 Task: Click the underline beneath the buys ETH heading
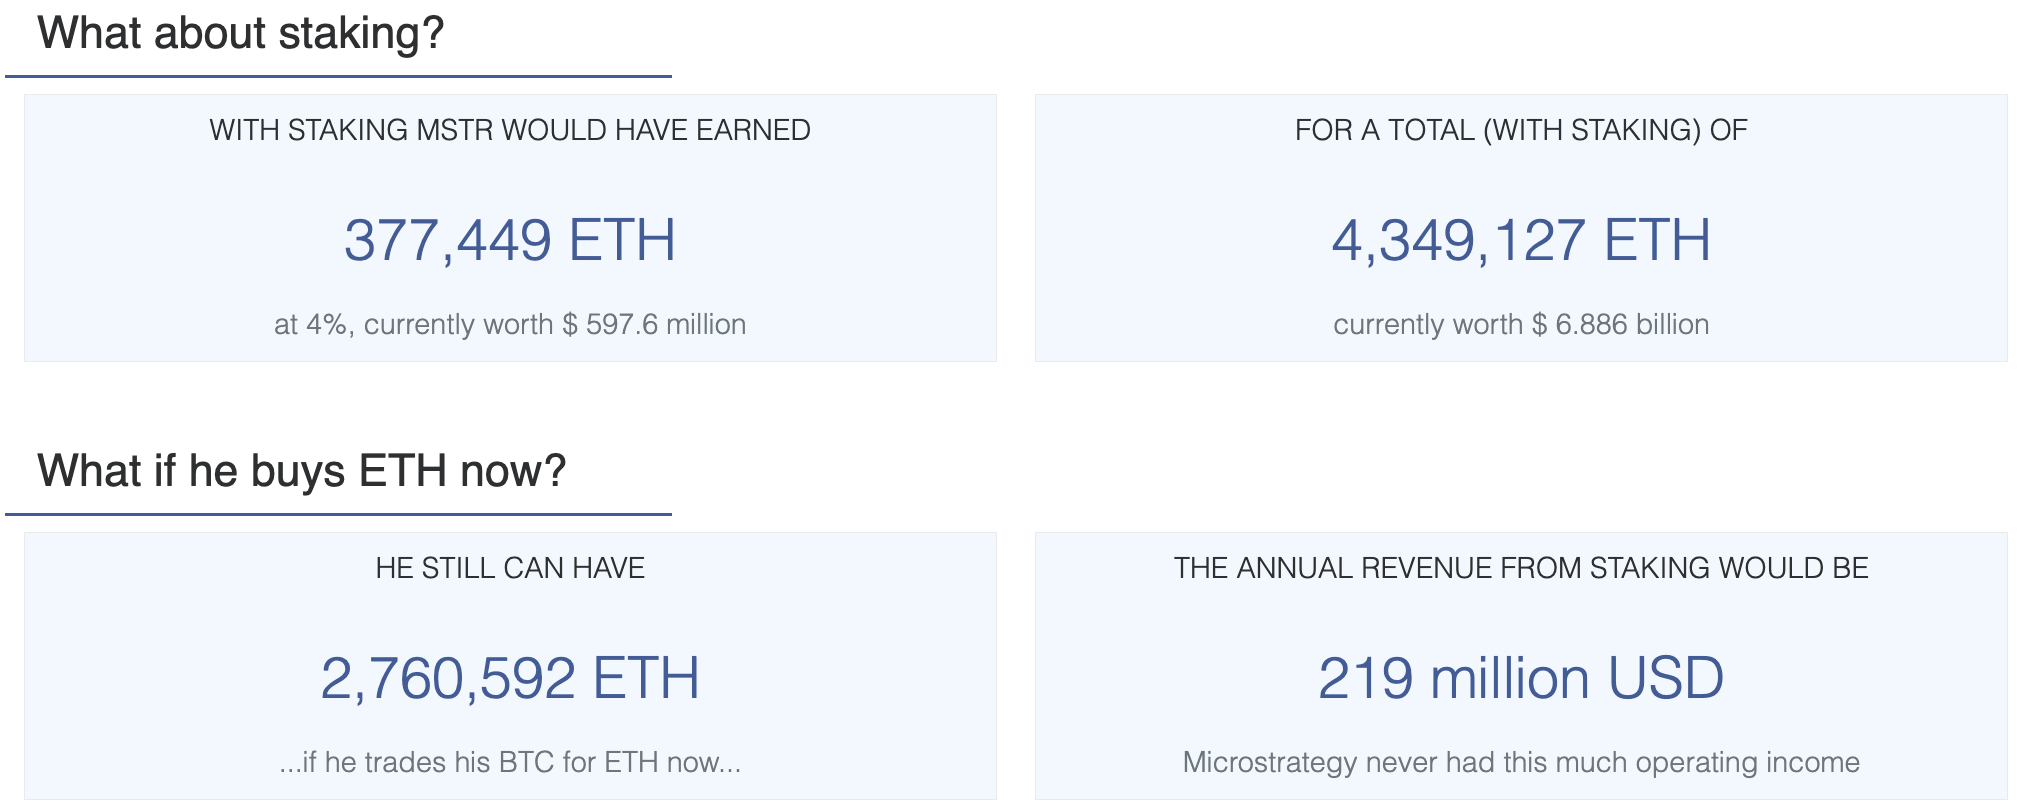coord(338,514)
